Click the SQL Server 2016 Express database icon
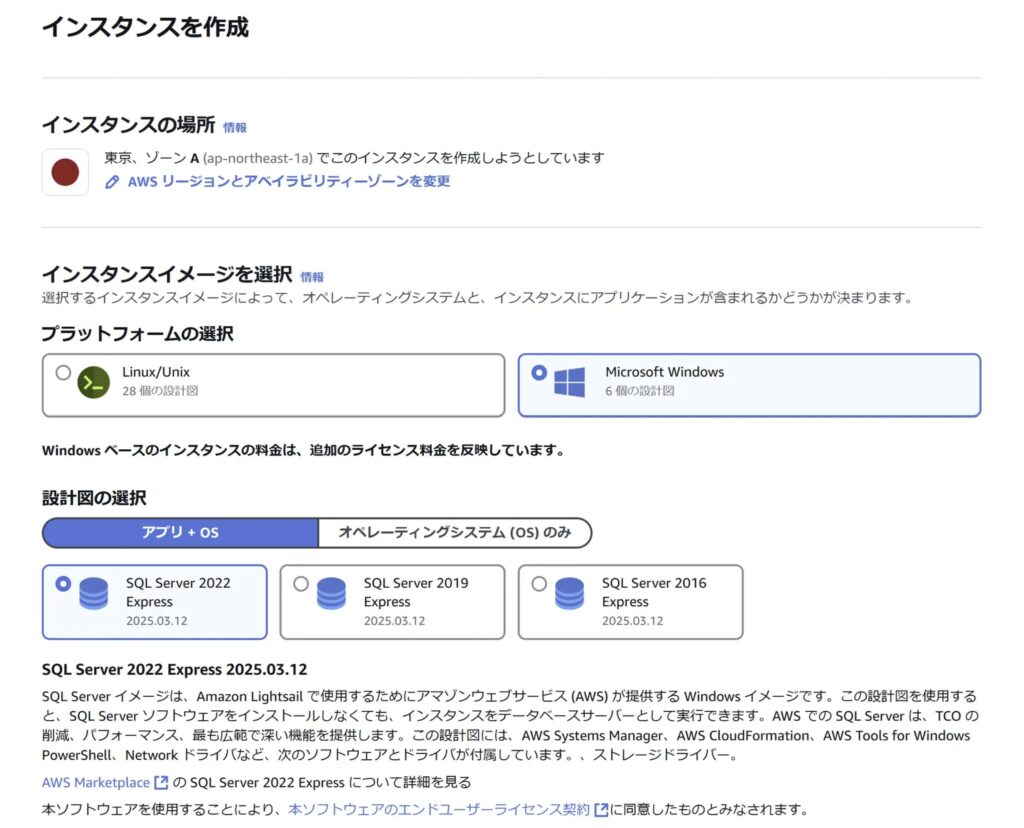 (x=569, y=593)
